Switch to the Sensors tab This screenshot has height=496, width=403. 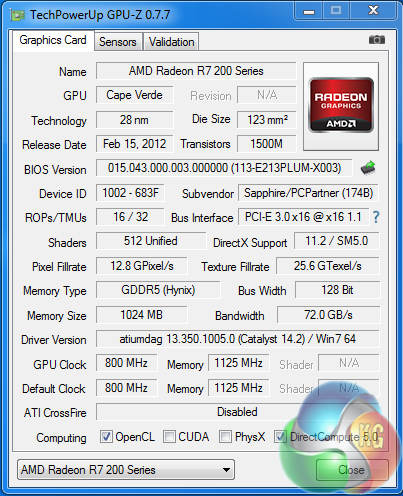point(118,42)
